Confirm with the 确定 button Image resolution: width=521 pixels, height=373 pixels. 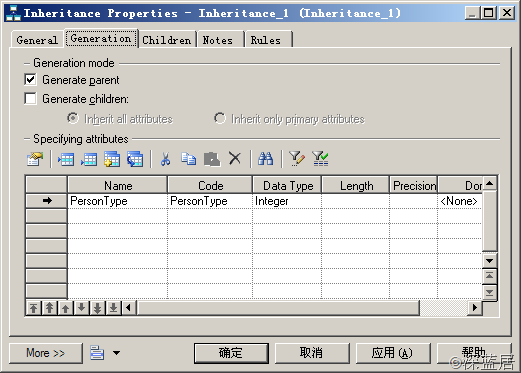coord(231,353)
